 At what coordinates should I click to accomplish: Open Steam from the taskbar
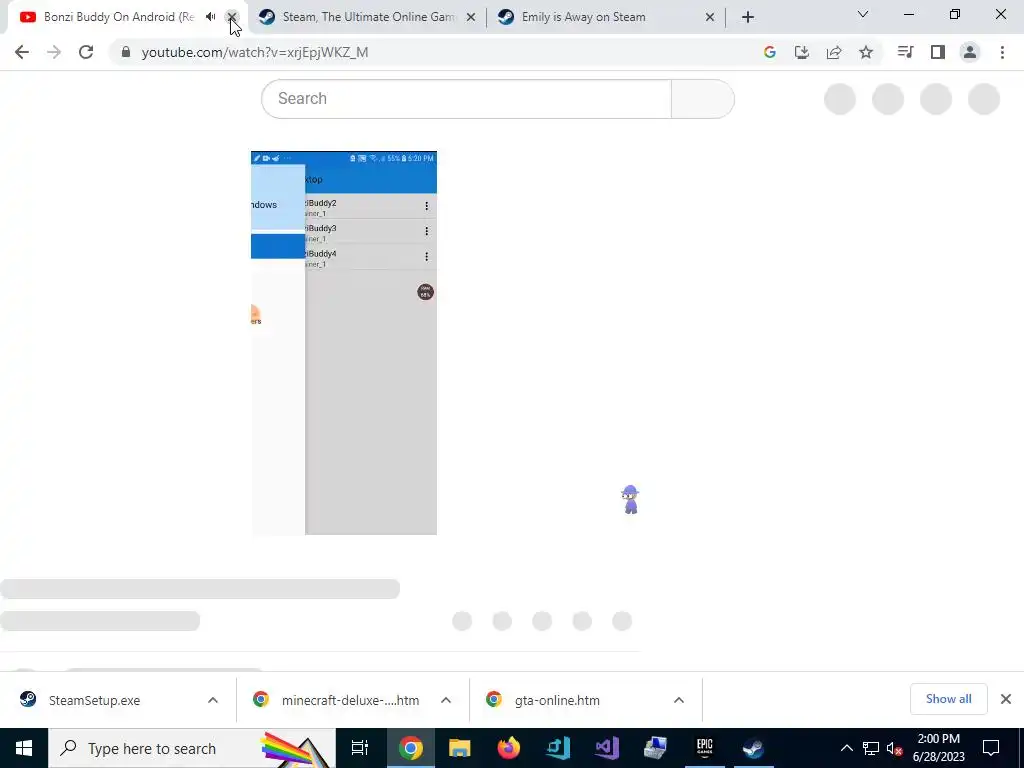coord(753,748)
